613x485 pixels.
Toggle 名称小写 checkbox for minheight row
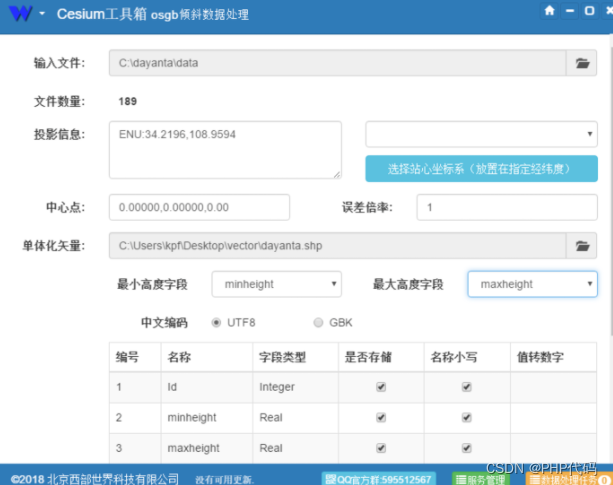click(466, 417)
